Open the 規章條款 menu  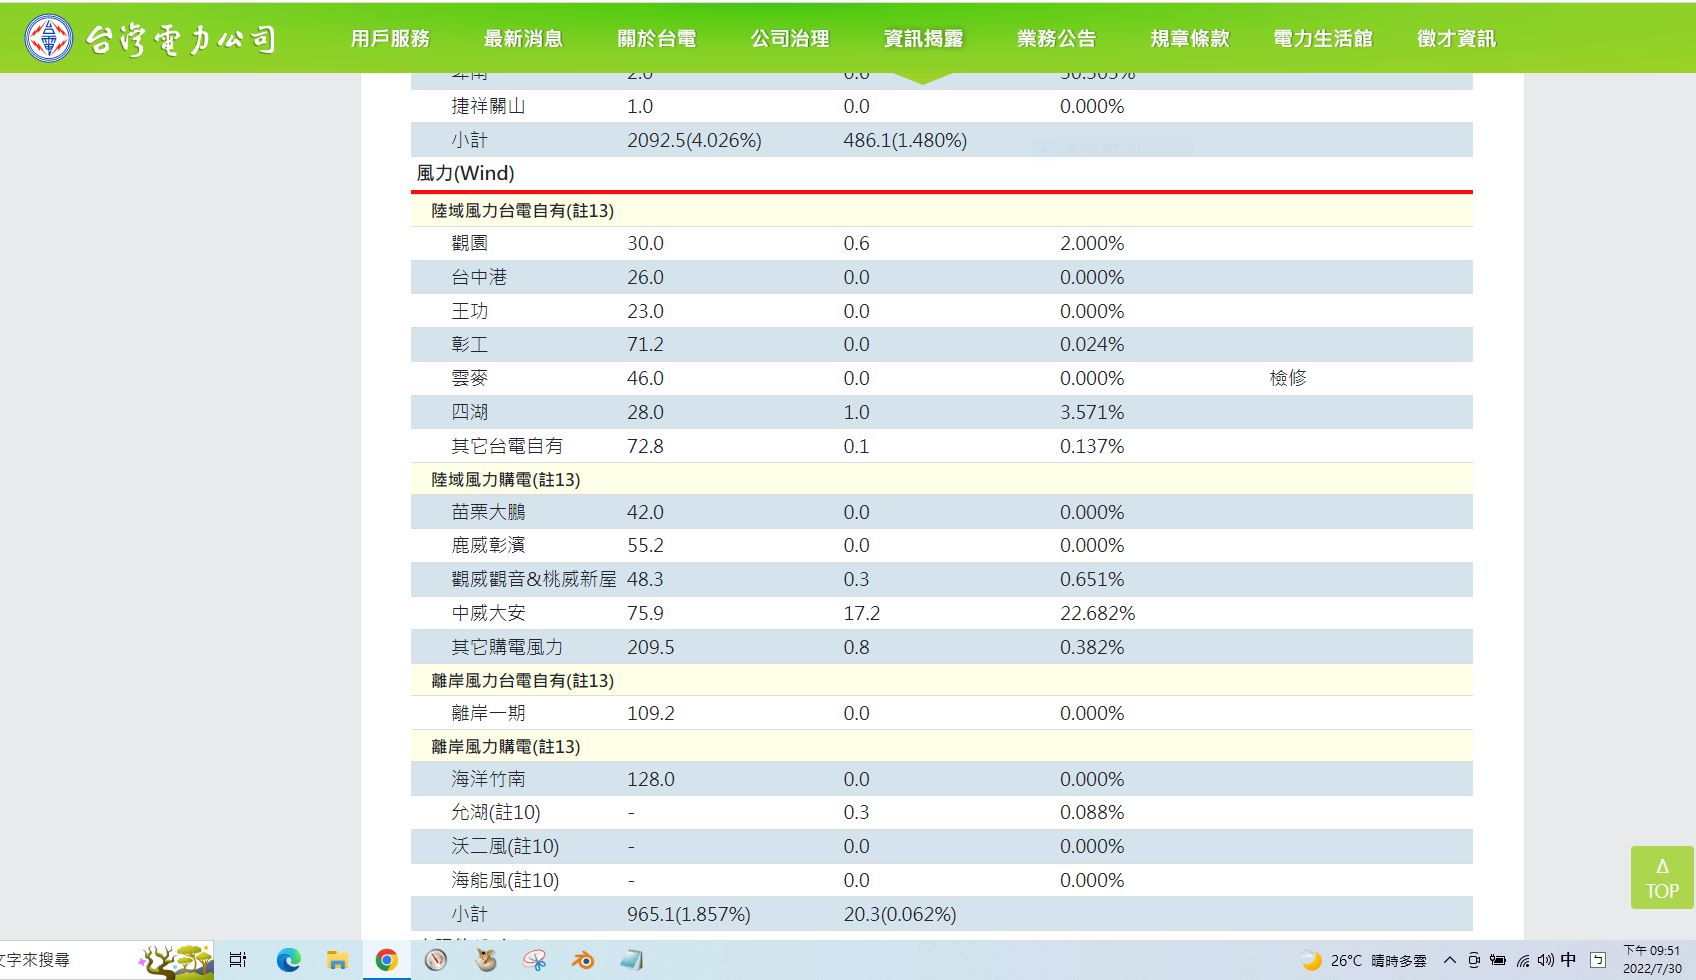[1190, 38]
